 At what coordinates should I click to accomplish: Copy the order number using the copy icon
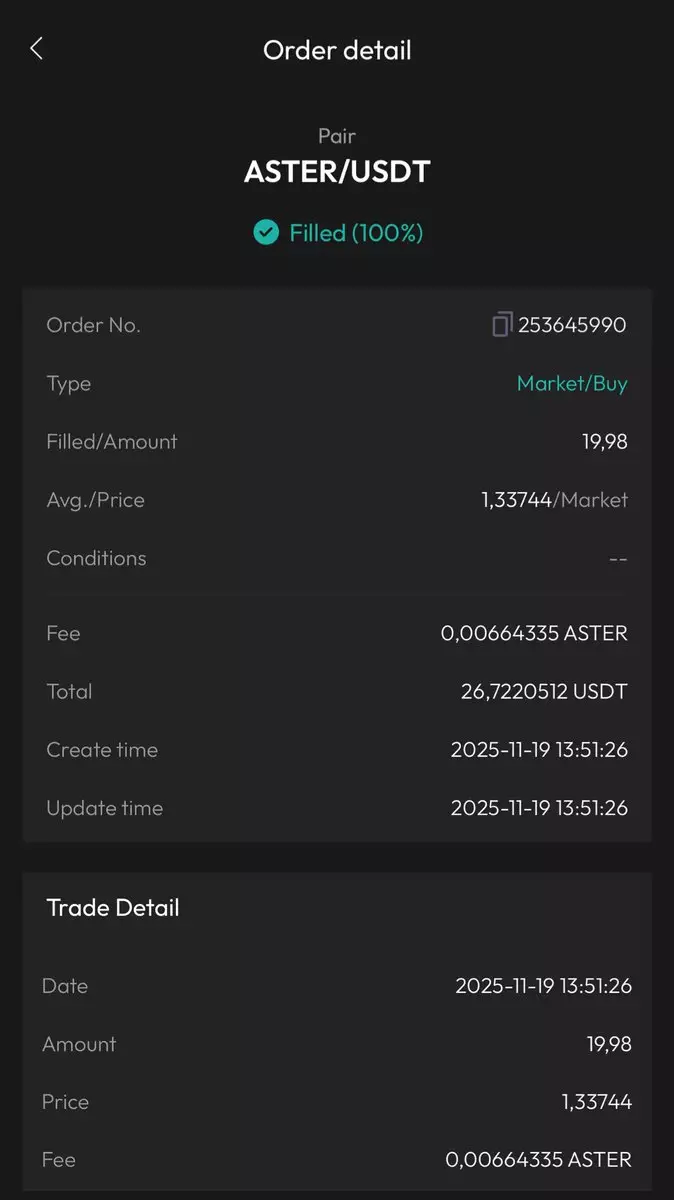click(502, 325)
